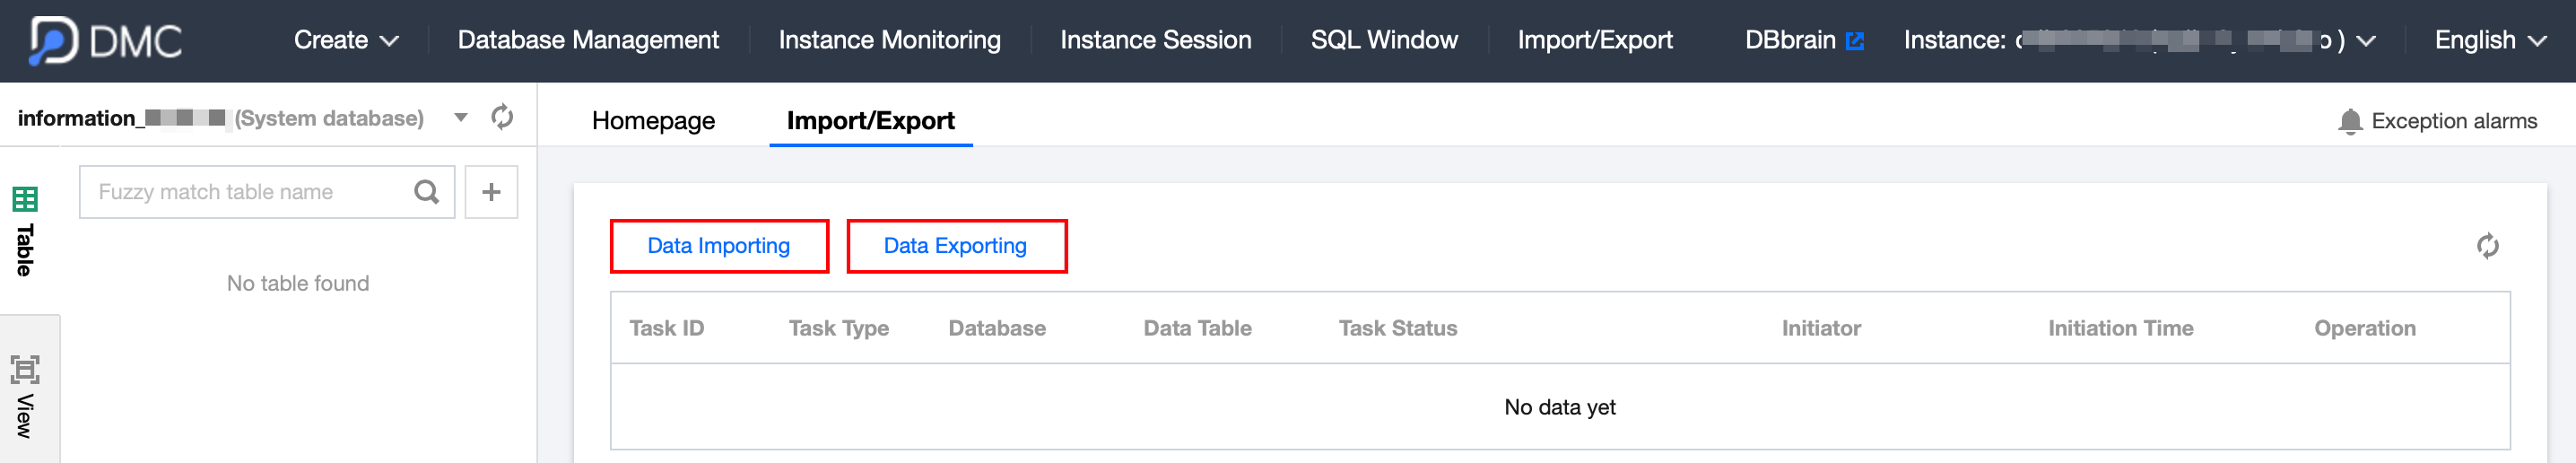Click the DMC logo icon
The height and width of the screenshot is (463, 2576).
point(53,40)
